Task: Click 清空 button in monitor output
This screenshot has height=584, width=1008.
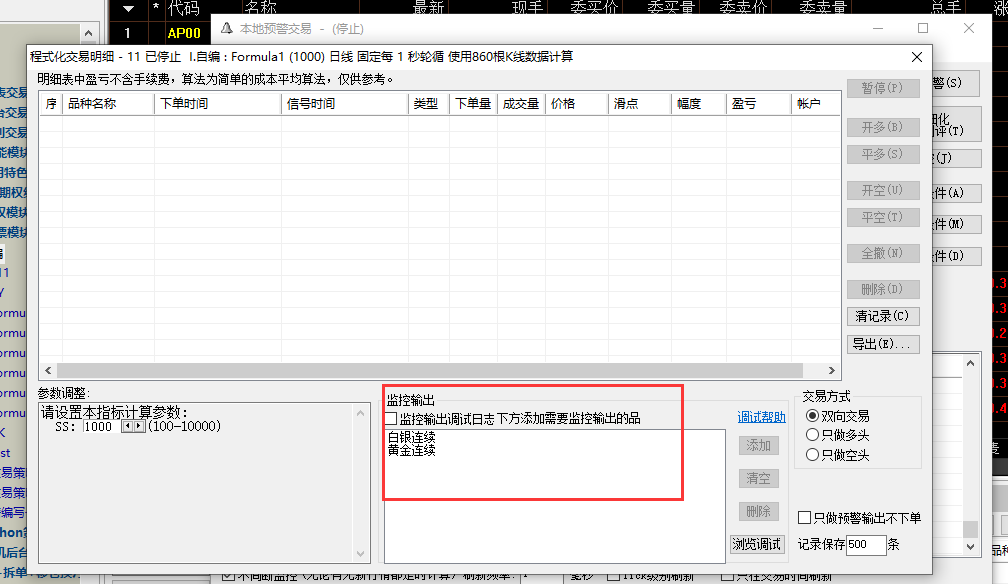Action: click(x=759, y=478)
